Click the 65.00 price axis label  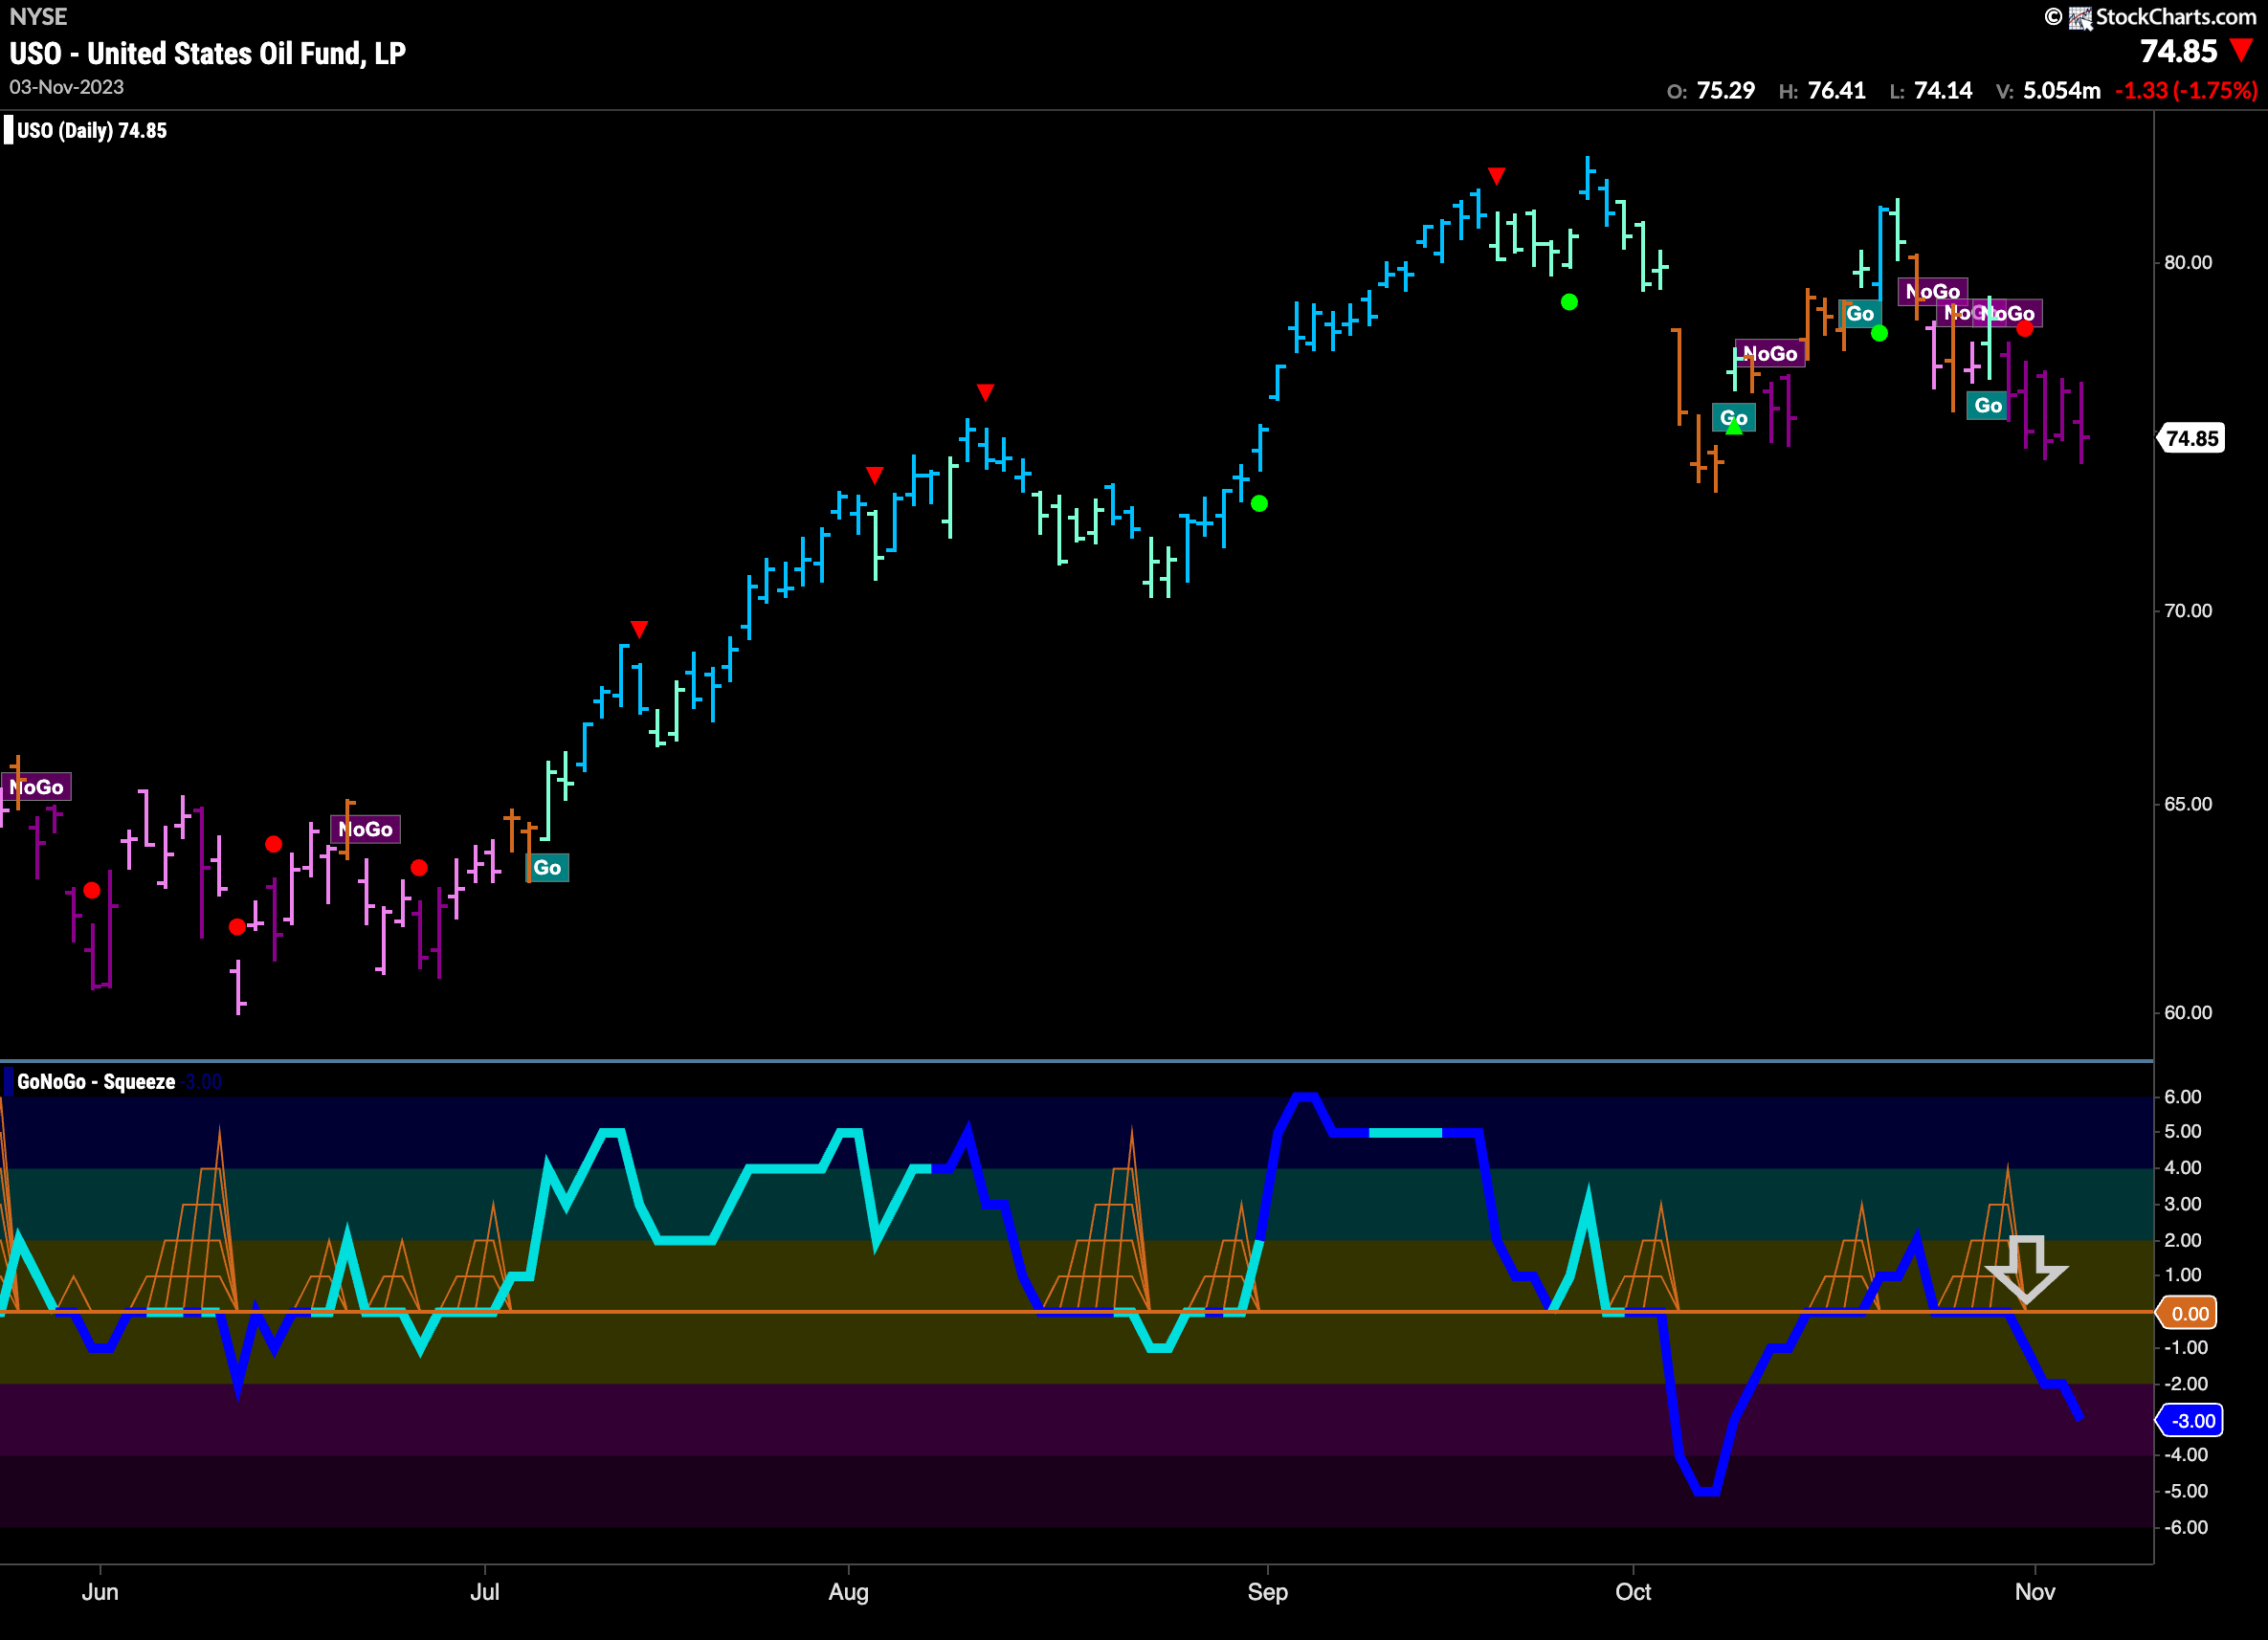click(x=2188, y=804)
